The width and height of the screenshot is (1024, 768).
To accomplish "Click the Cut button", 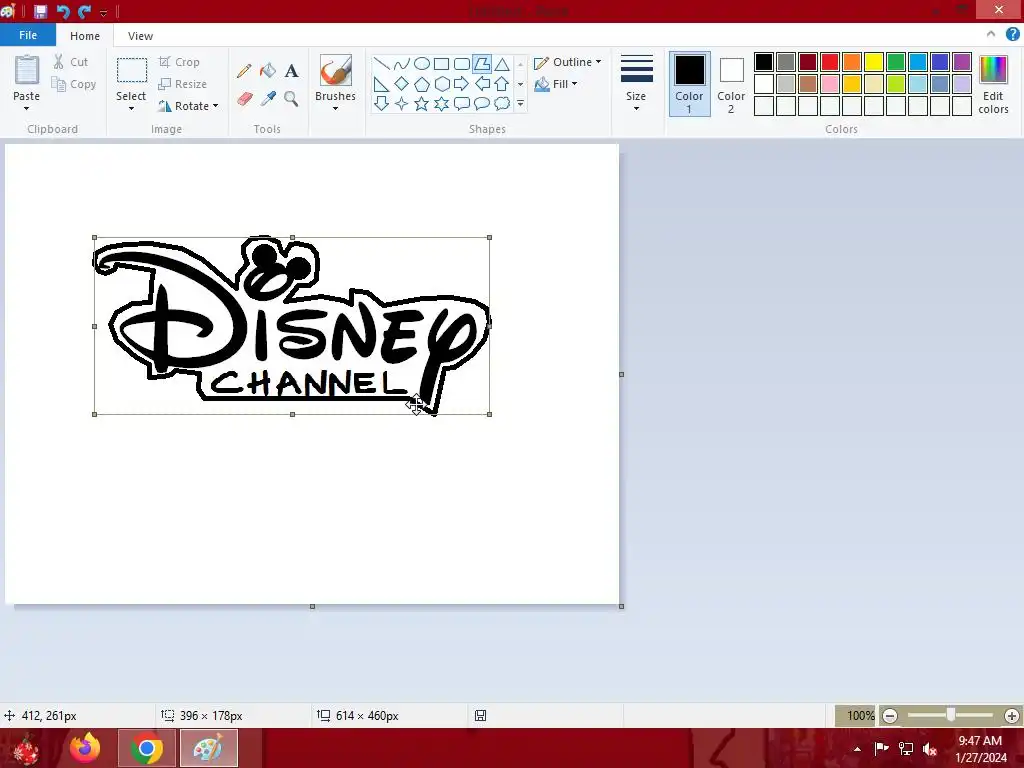I will tap(71, 62).
